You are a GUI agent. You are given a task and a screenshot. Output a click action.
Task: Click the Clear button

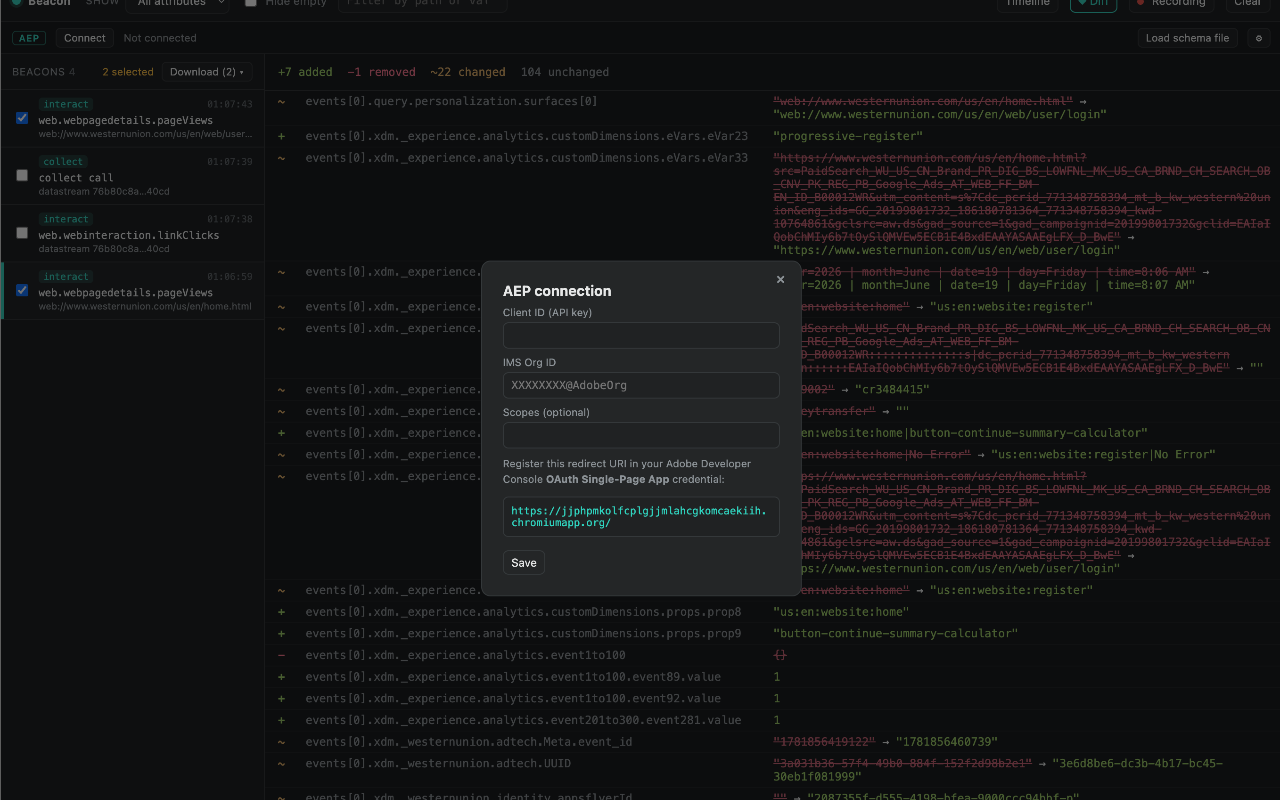coord(1247,4)
